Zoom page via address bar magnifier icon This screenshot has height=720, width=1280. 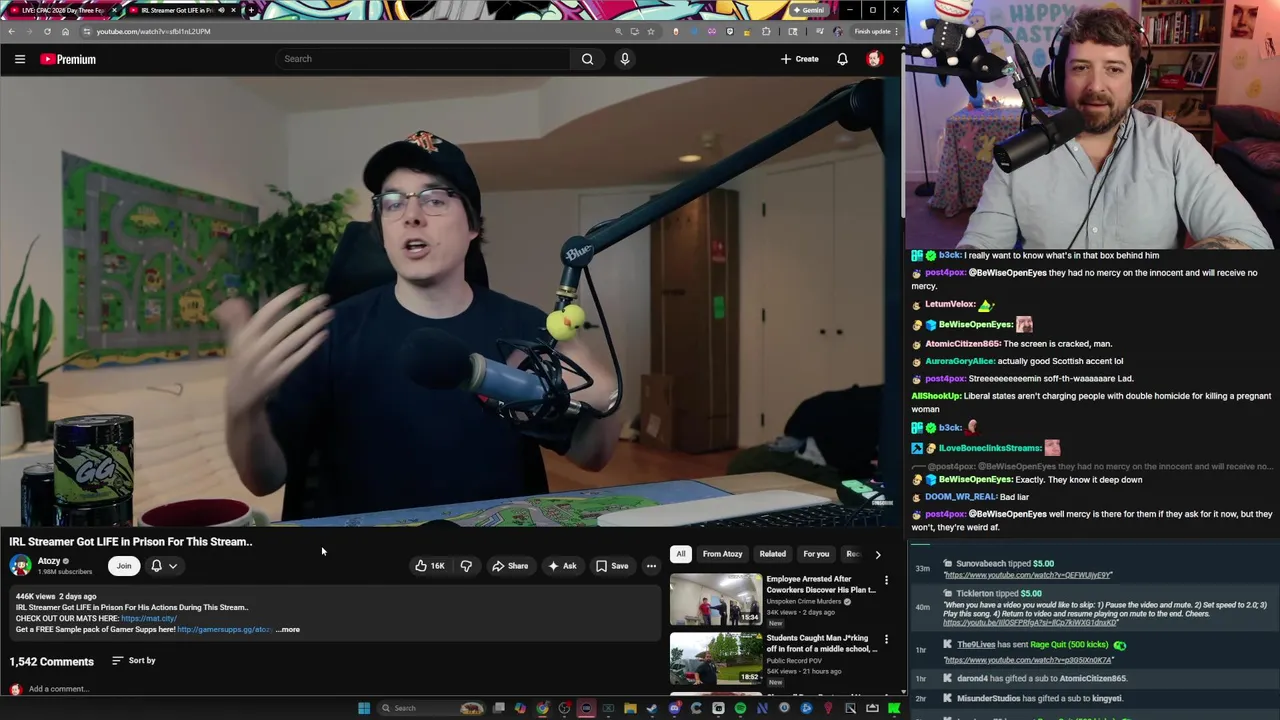coord(618,31)
